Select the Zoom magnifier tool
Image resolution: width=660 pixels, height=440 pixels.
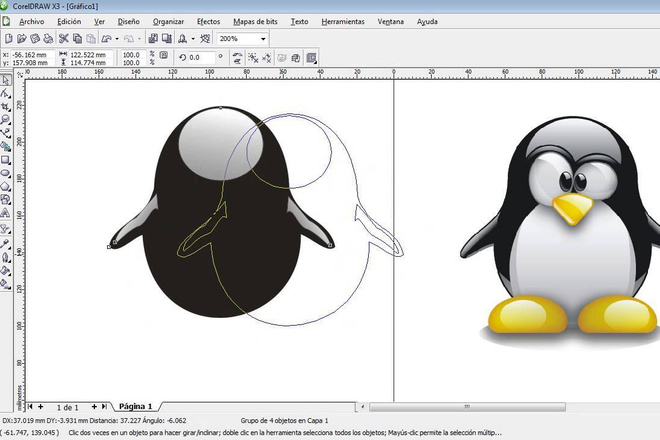click(x=5, y=120)
